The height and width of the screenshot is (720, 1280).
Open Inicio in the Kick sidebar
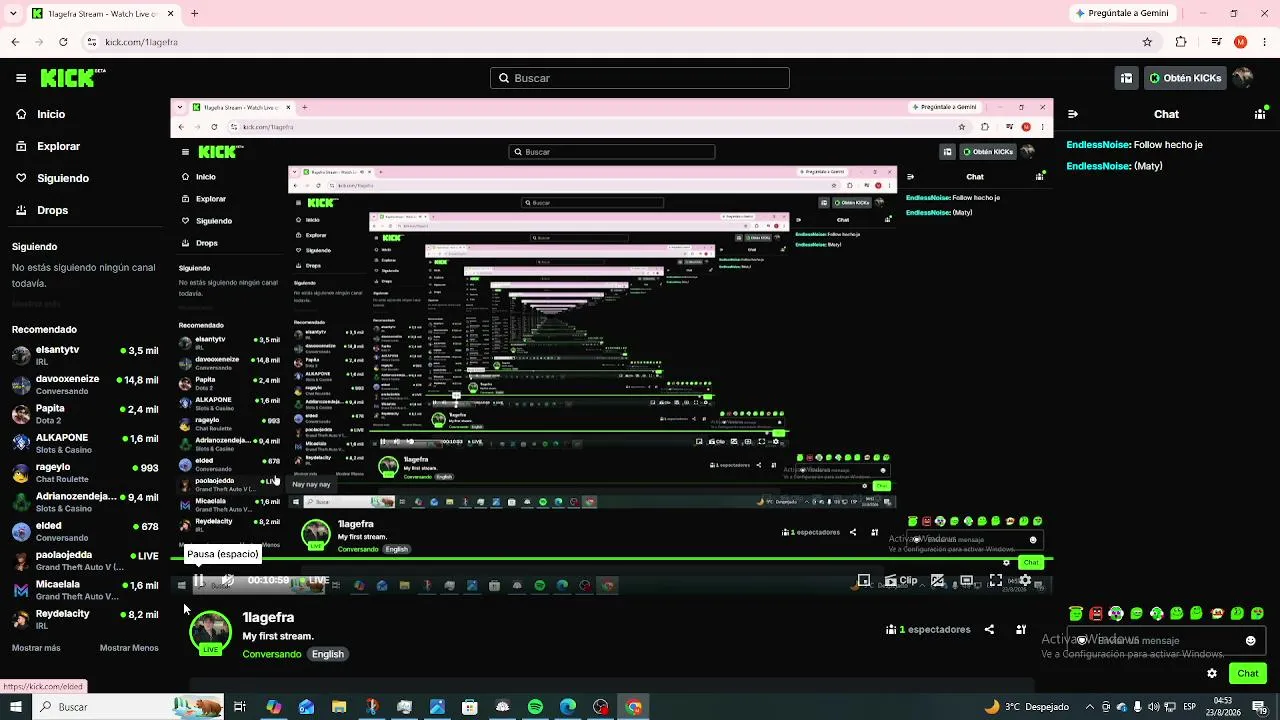click(x=40, y=114)
